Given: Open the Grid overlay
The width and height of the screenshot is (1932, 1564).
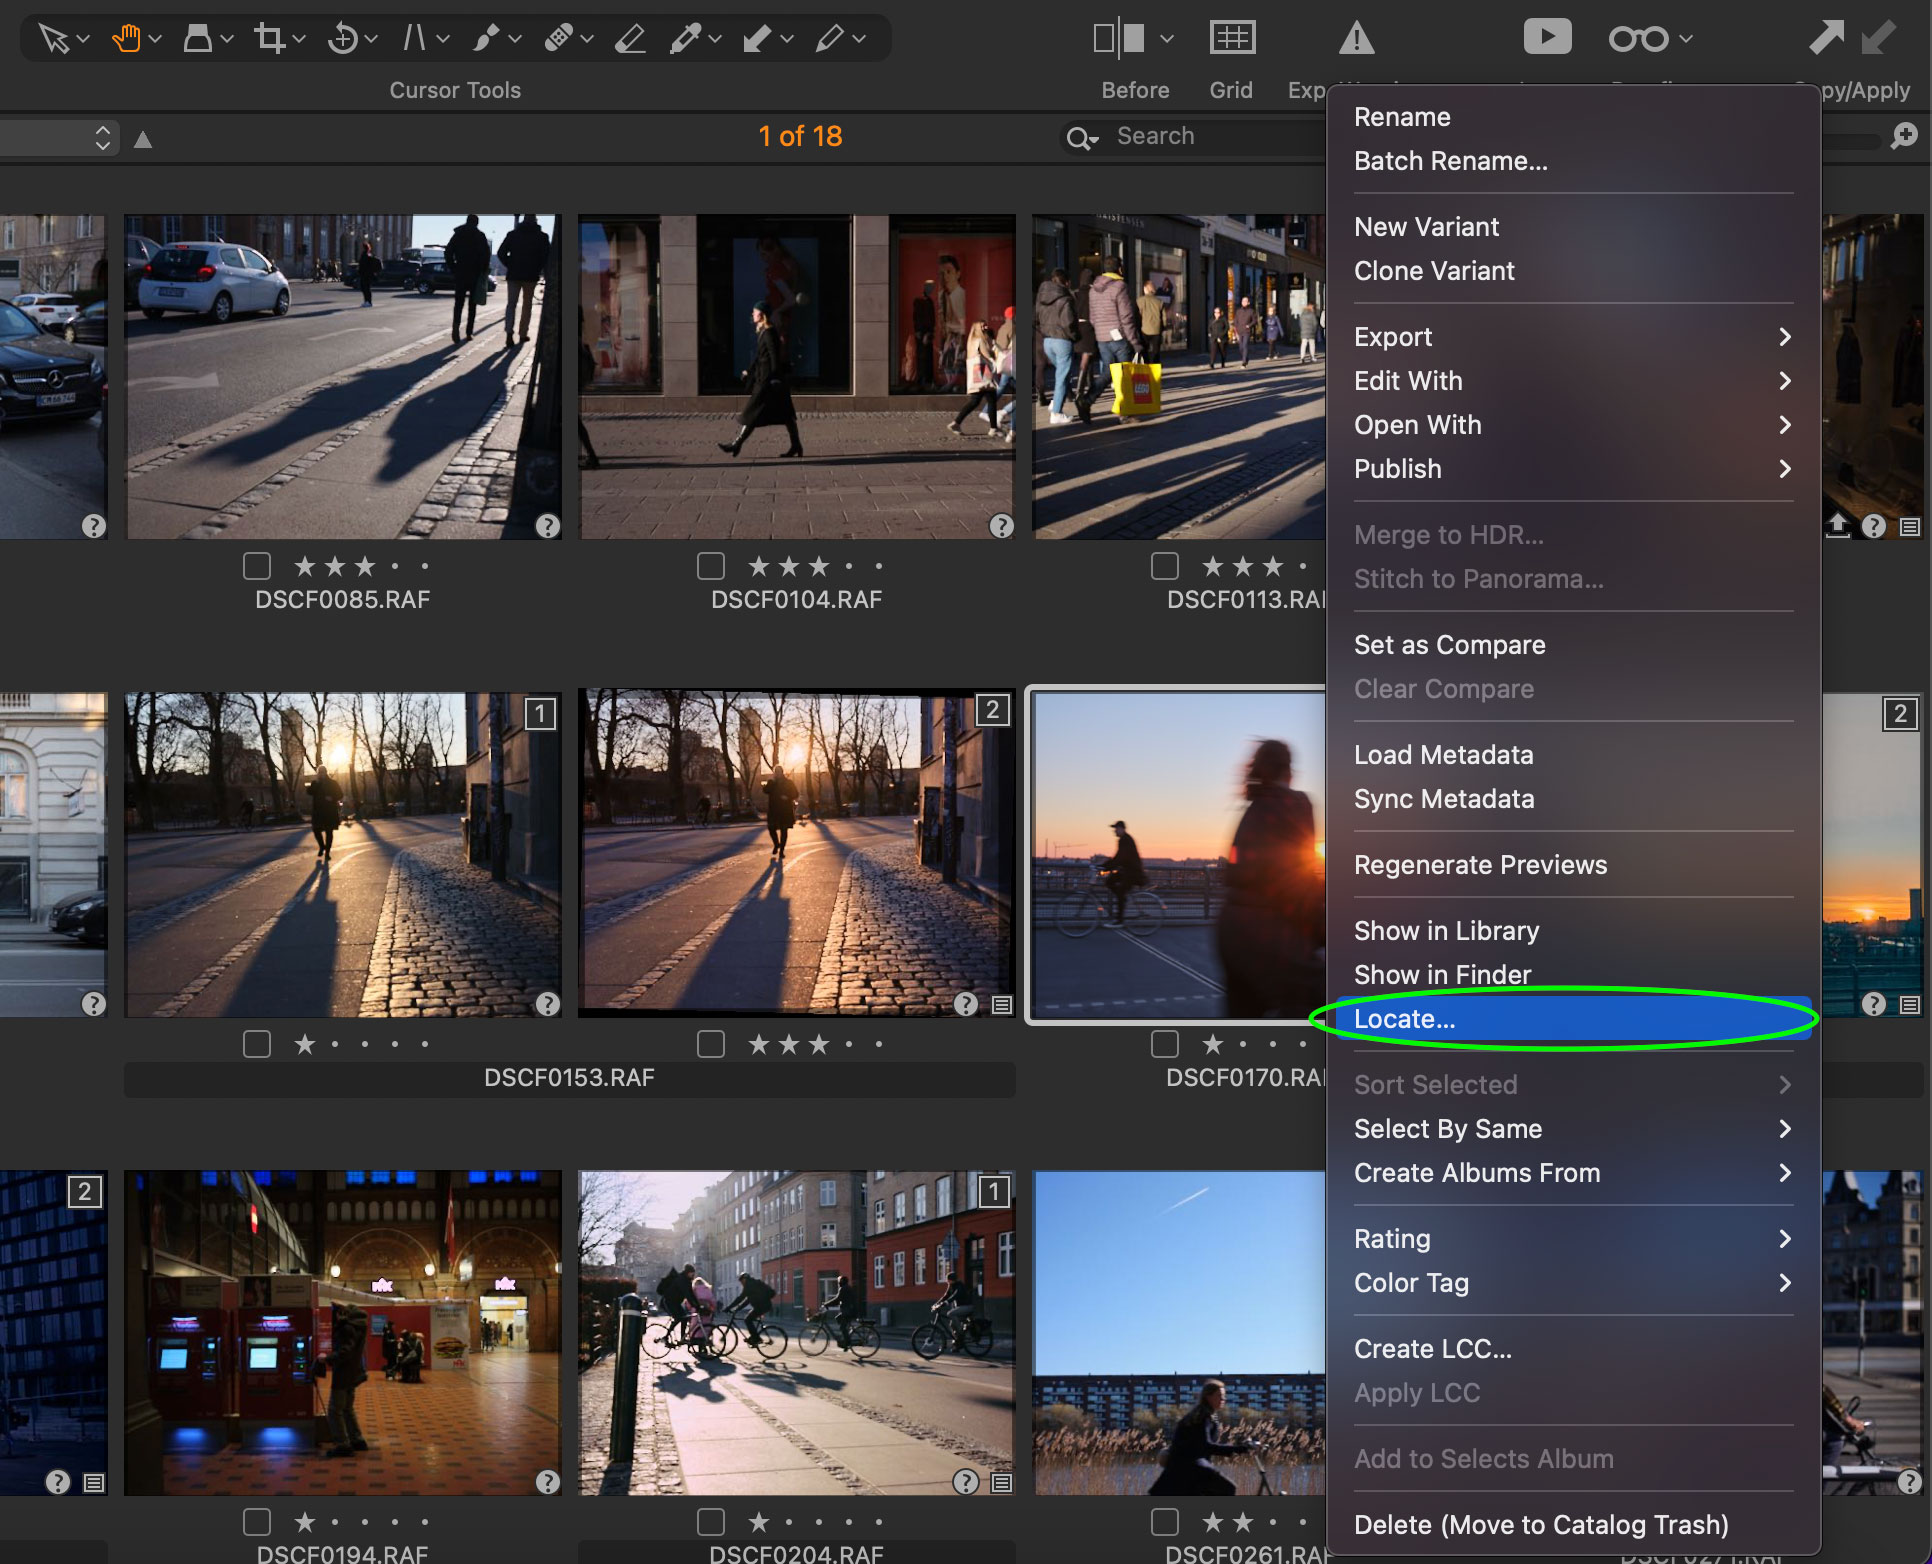Looking at the screenshot, I should (x=1232, y=37).
